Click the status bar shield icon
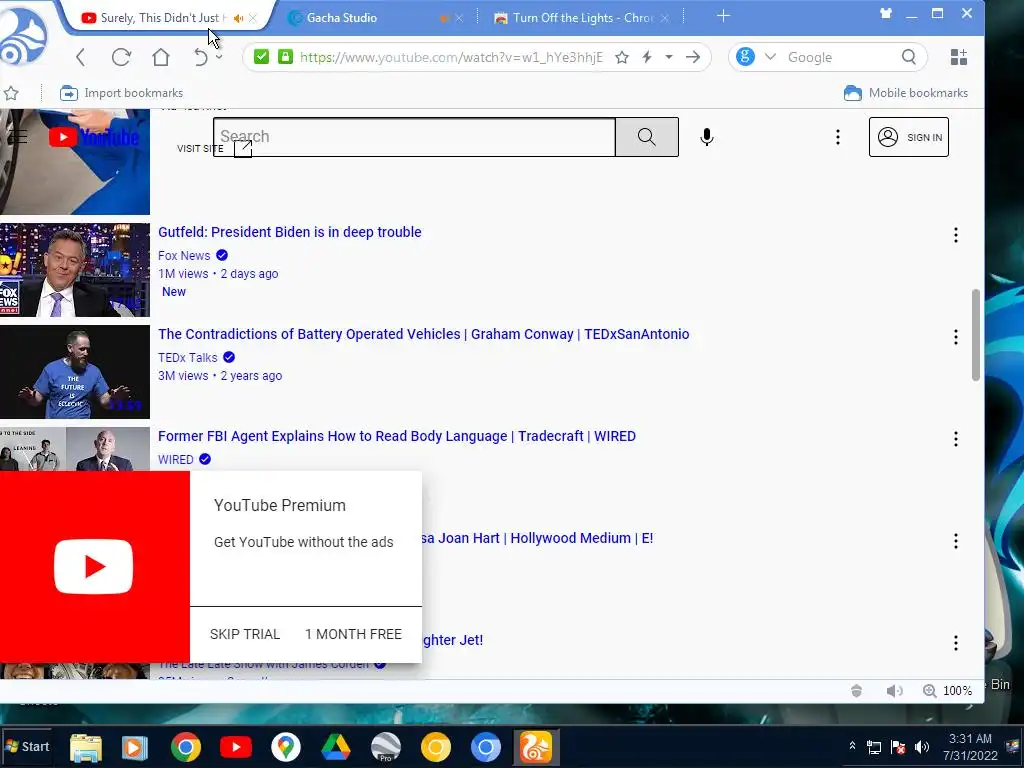The width and height of the screenshot is (1024, 768). pyautogui.click(x=856, y=691)
